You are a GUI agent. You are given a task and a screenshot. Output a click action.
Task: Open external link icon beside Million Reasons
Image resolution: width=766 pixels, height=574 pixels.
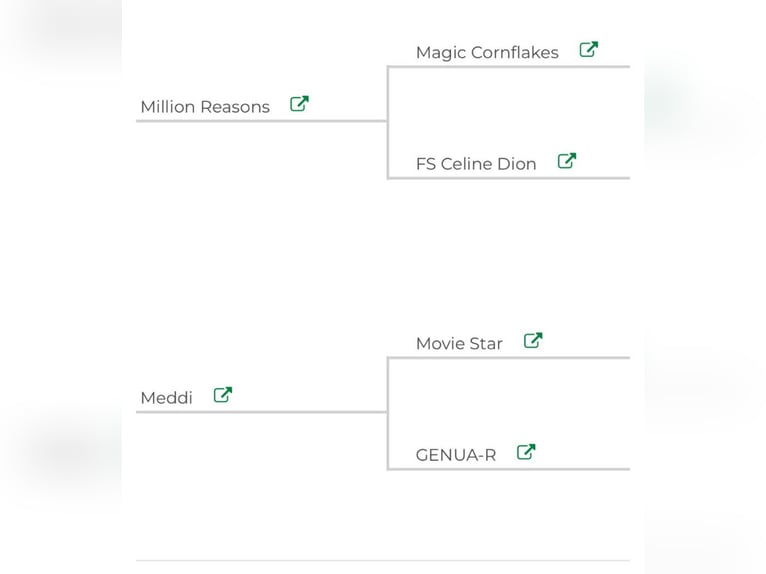299,104
